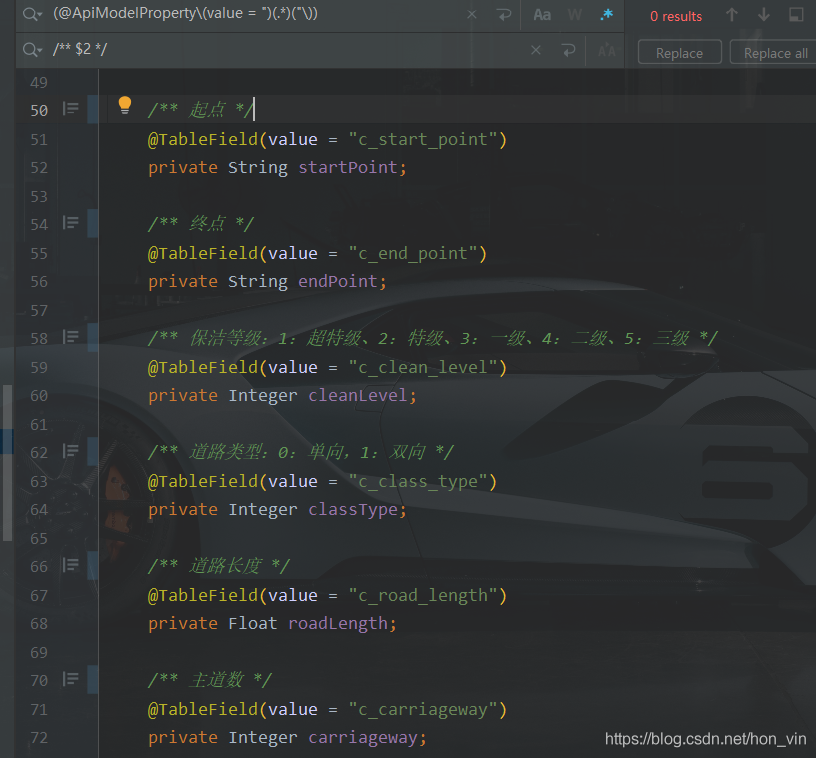The height and width of the screenshot is (758, 816).
Task: Click the String type on line 52
Action: point(258,168)
